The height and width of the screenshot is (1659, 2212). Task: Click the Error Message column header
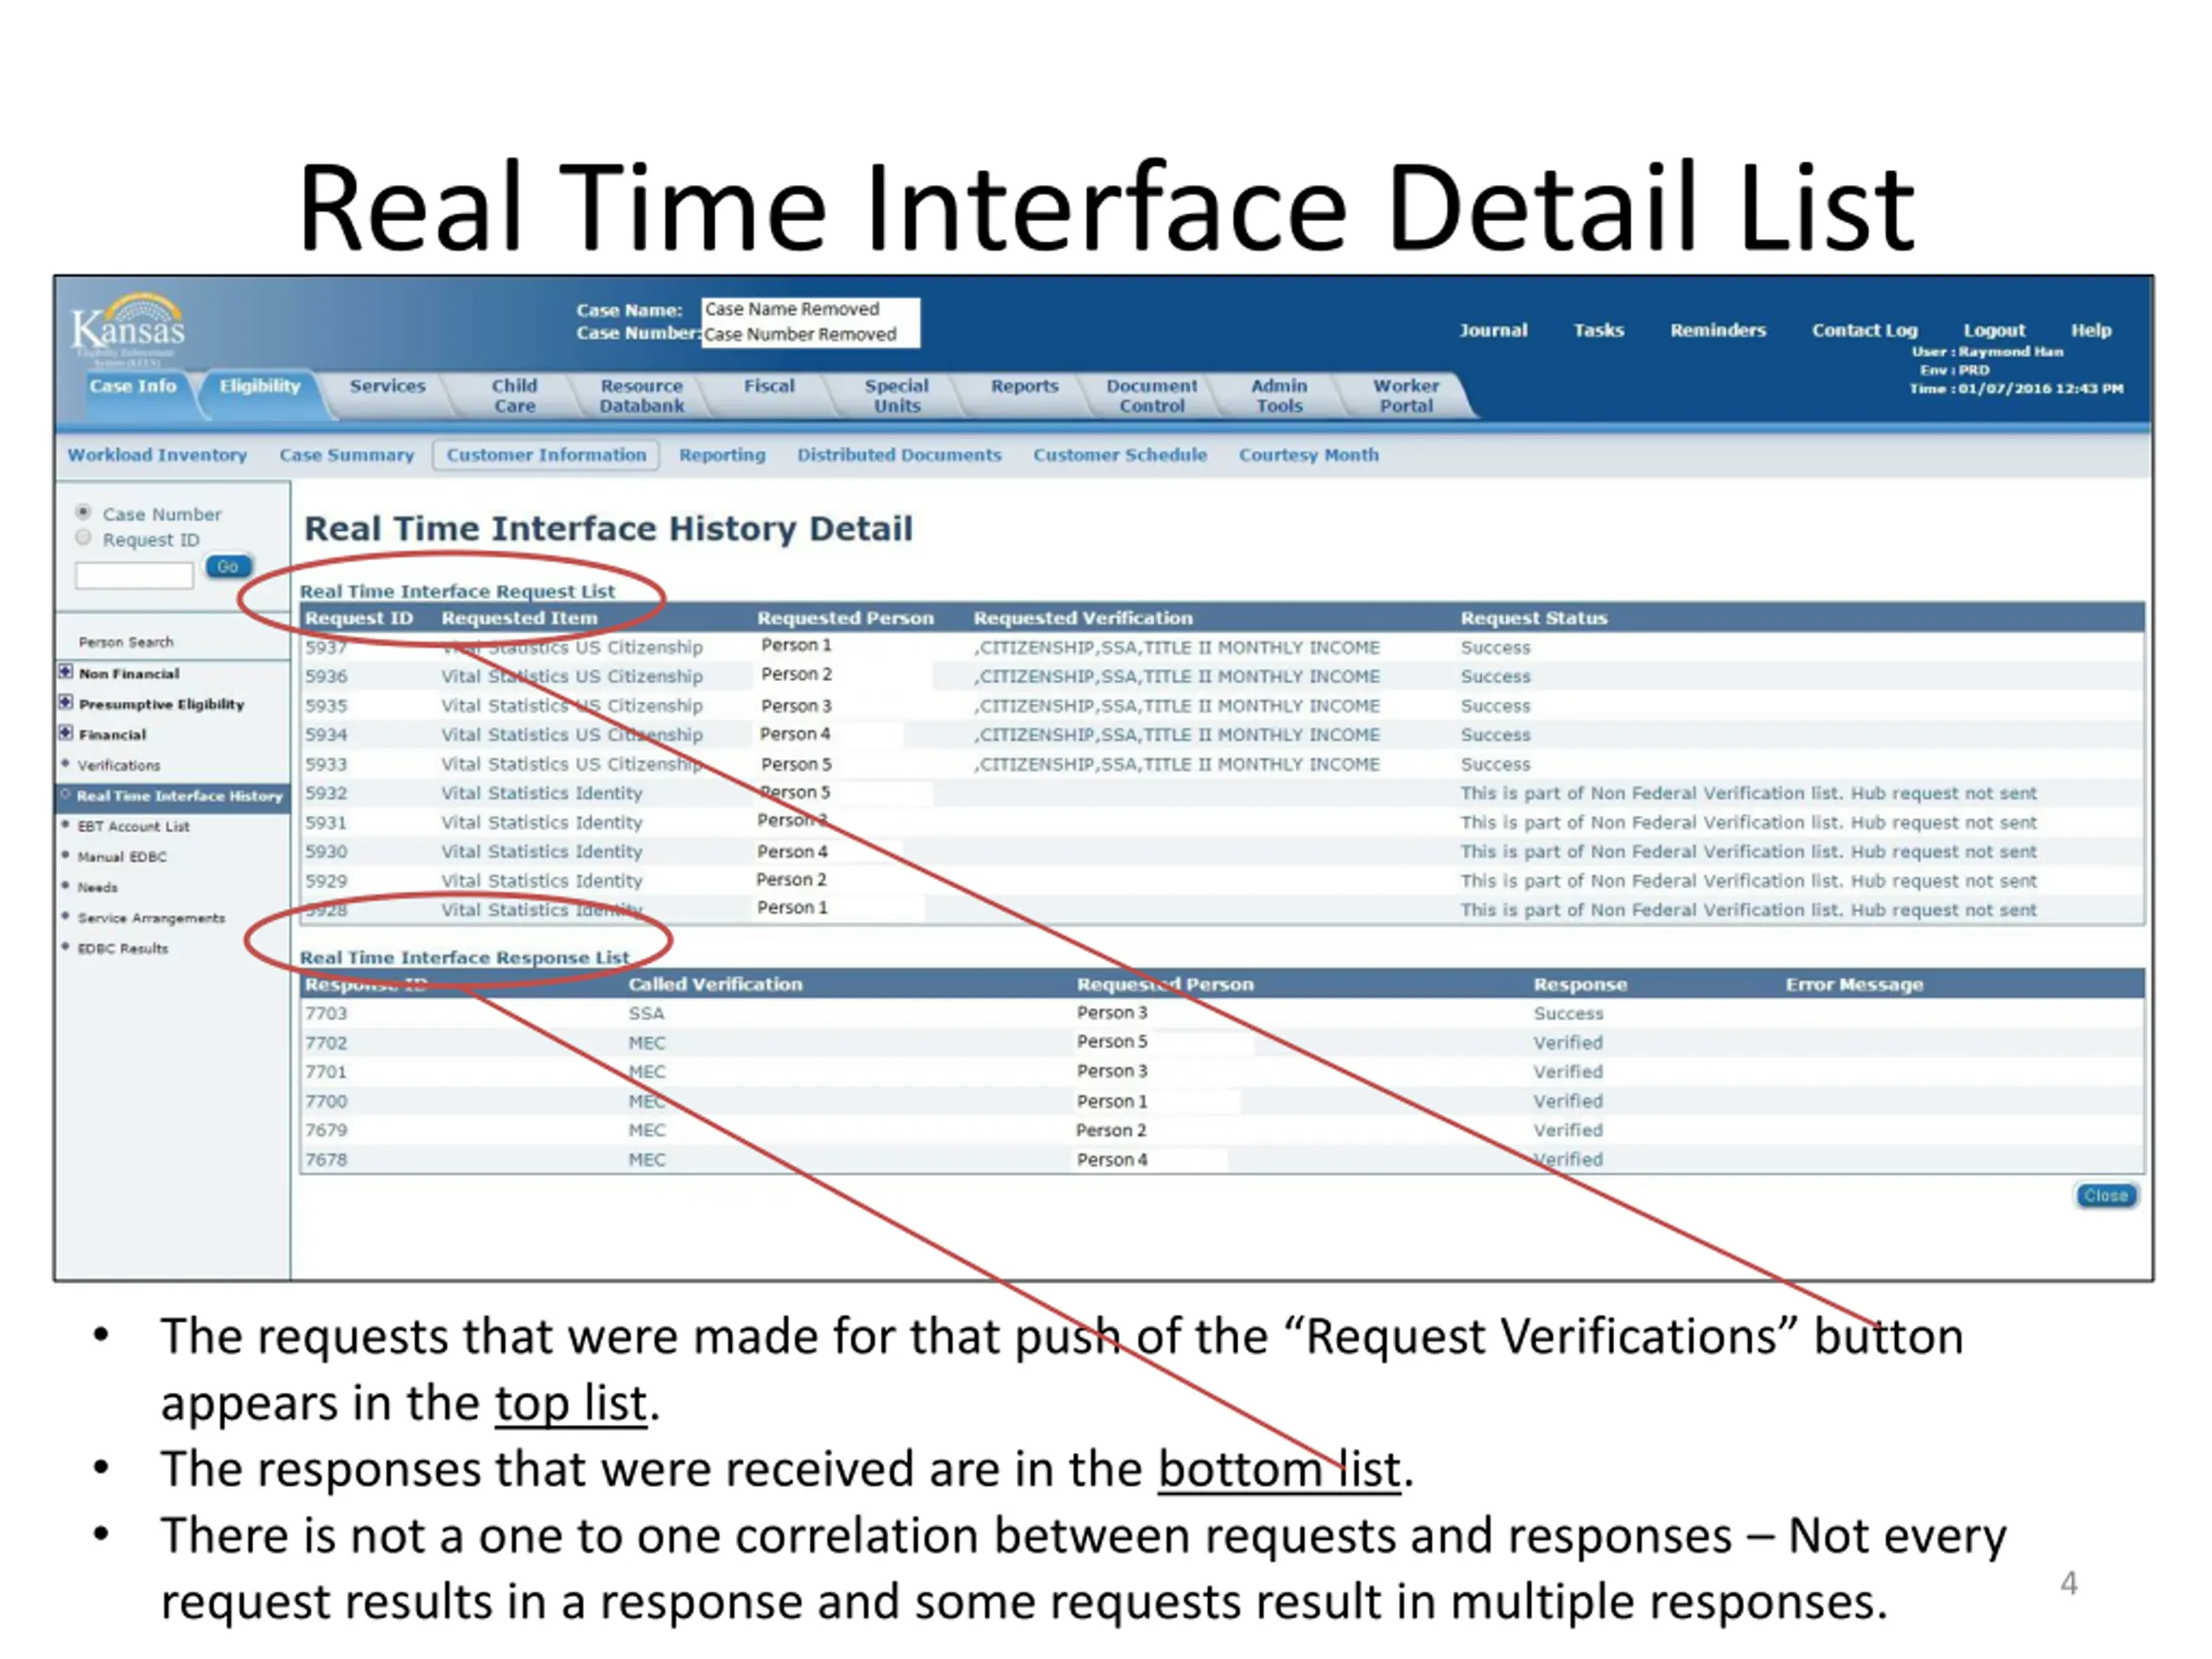1854,984
